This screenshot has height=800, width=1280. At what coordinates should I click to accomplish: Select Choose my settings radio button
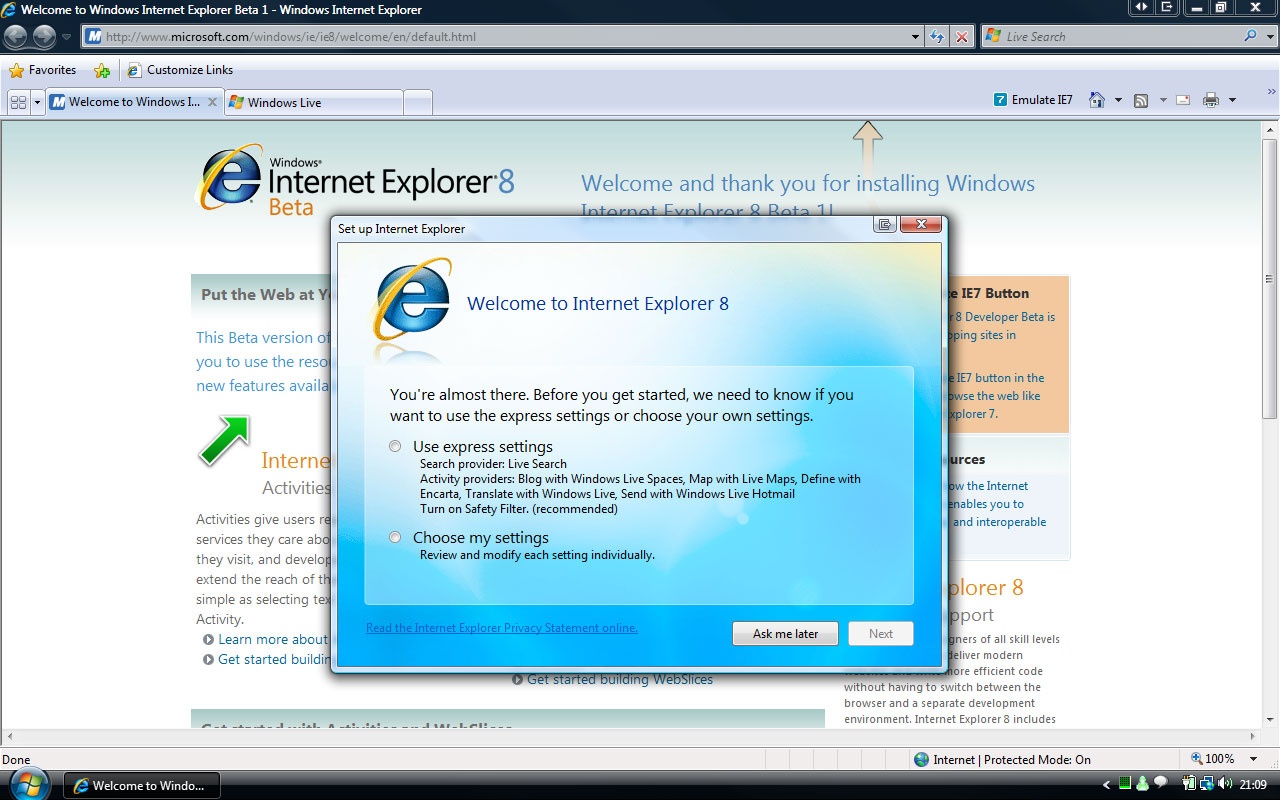(396, 537)
